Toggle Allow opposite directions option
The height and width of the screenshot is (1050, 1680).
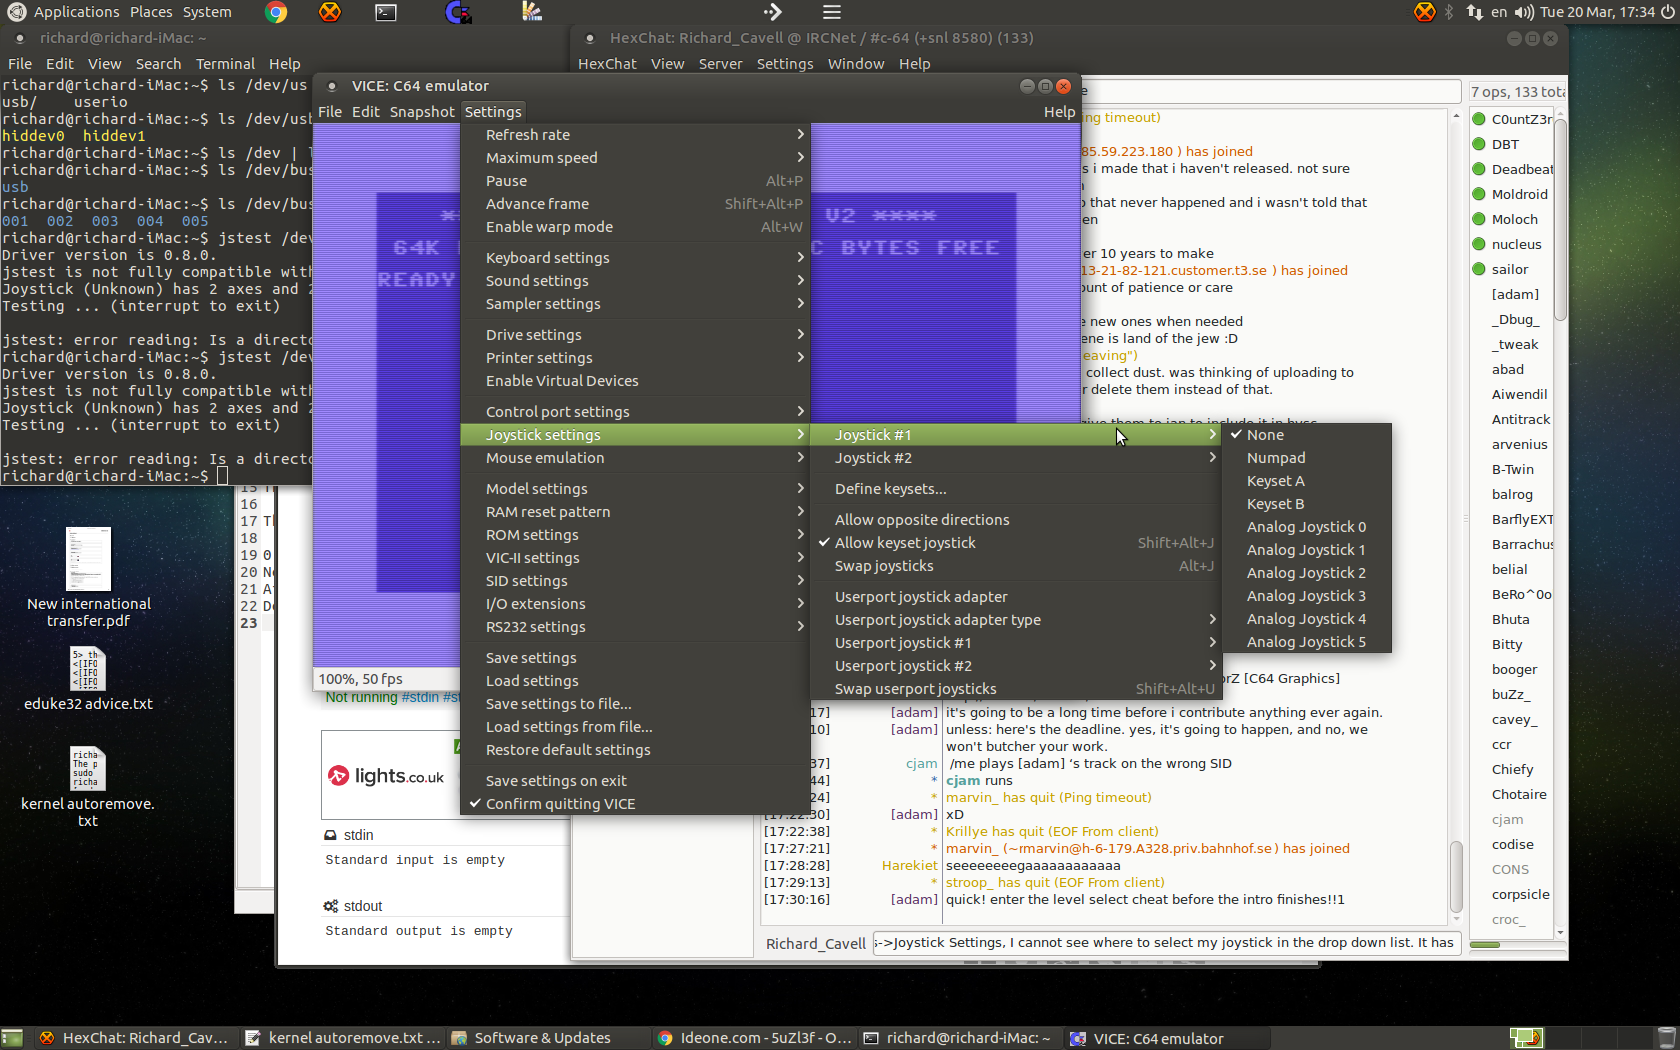click(x=1016, y=520)
